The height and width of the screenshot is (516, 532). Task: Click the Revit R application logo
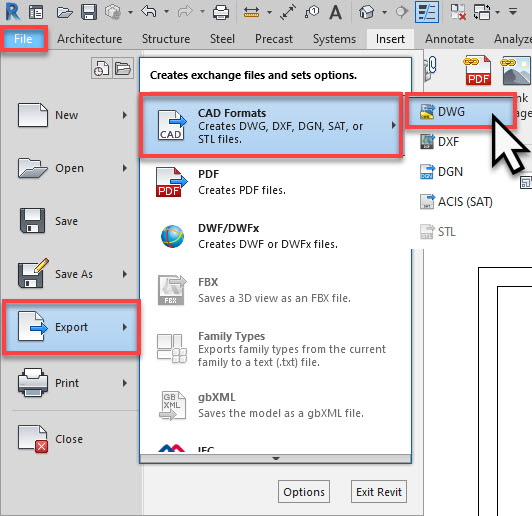pos(13,12)
